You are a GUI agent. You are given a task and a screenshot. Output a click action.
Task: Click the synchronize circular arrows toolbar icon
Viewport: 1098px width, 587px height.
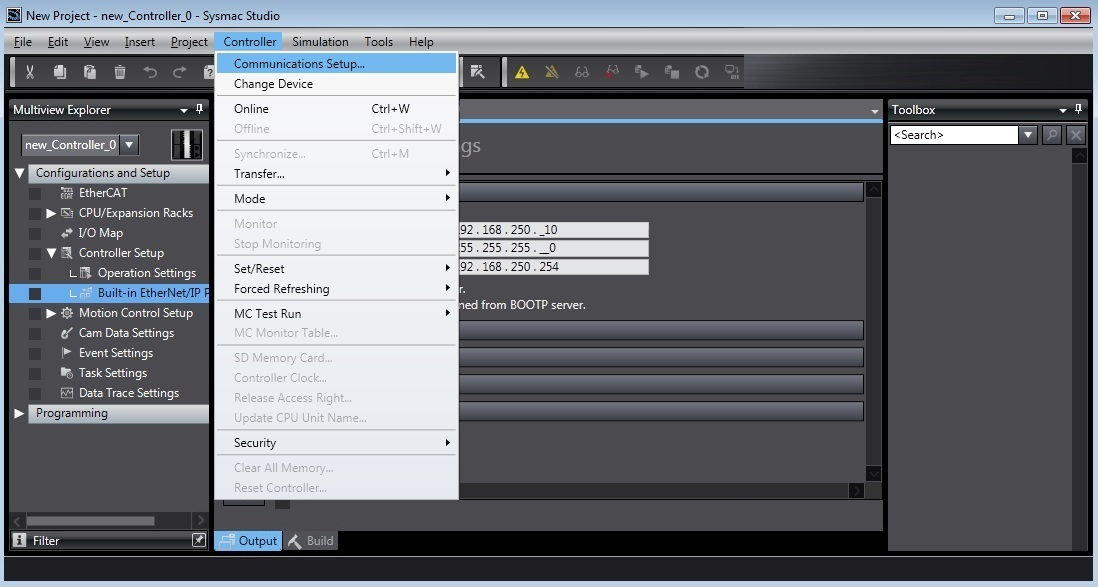702,71
